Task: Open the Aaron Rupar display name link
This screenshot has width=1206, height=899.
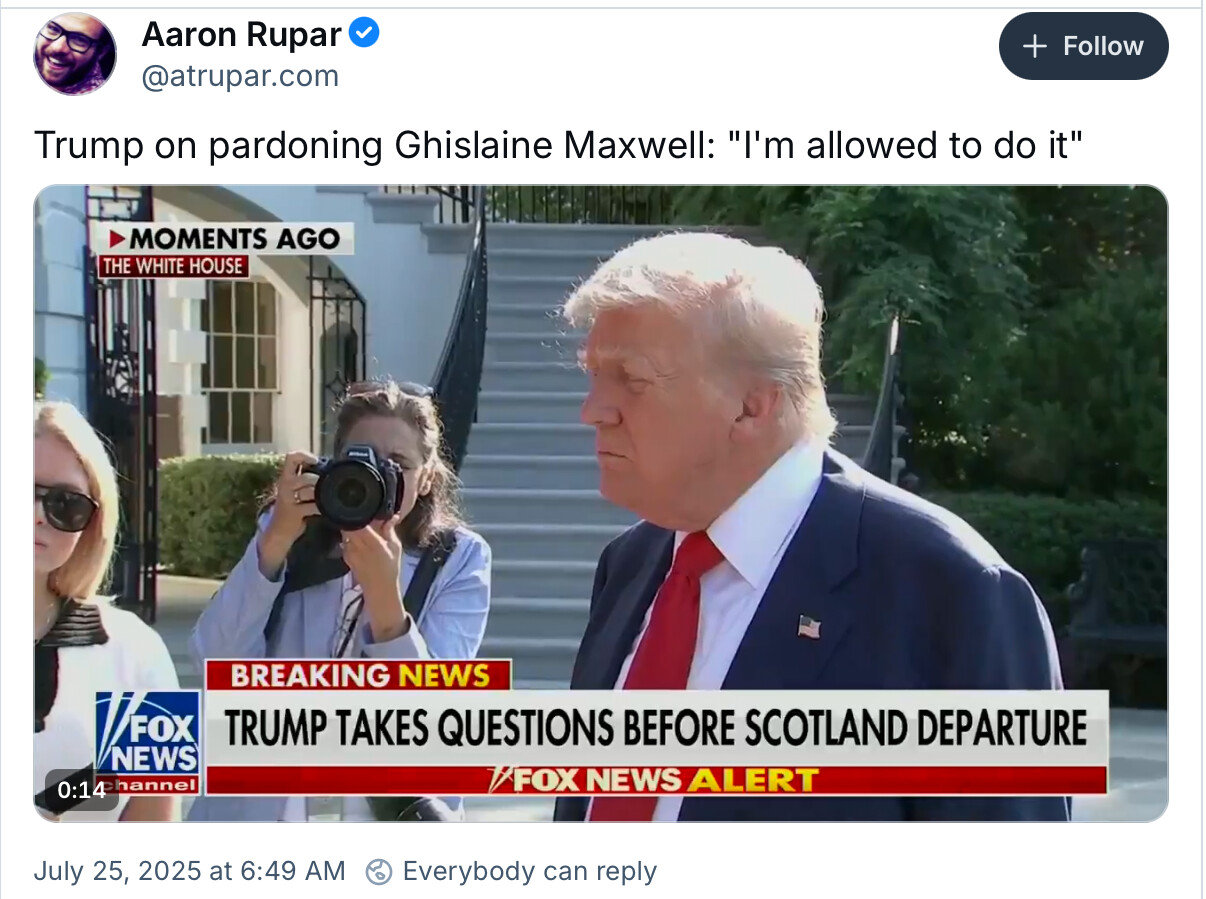Action: pos(241,35)
